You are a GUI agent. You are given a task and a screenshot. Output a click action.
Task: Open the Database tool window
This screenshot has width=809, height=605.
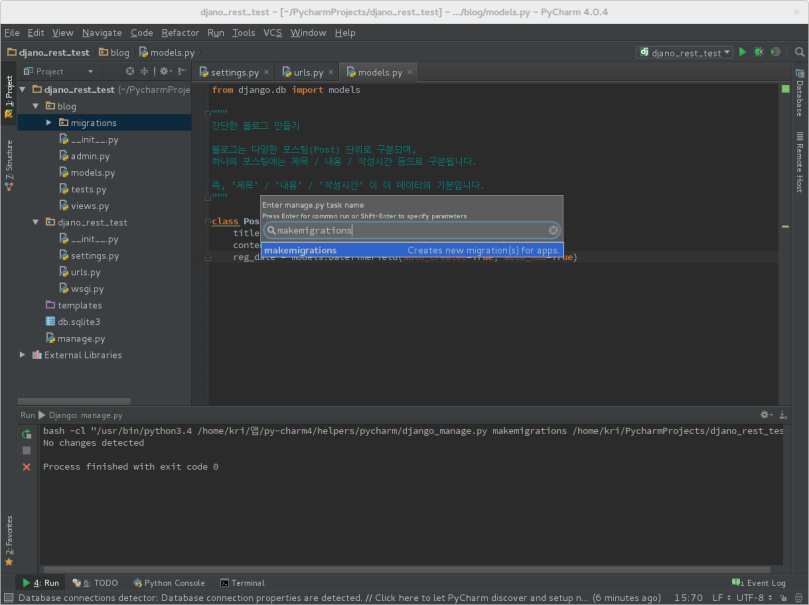[800, 92]
